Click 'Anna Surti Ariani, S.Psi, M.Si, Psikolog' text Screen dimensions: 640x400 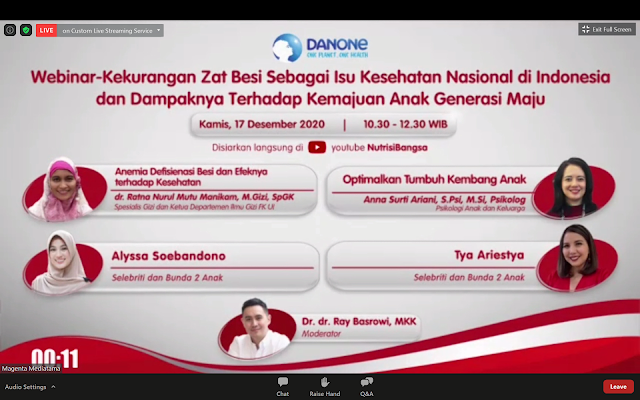pos(444,200)
